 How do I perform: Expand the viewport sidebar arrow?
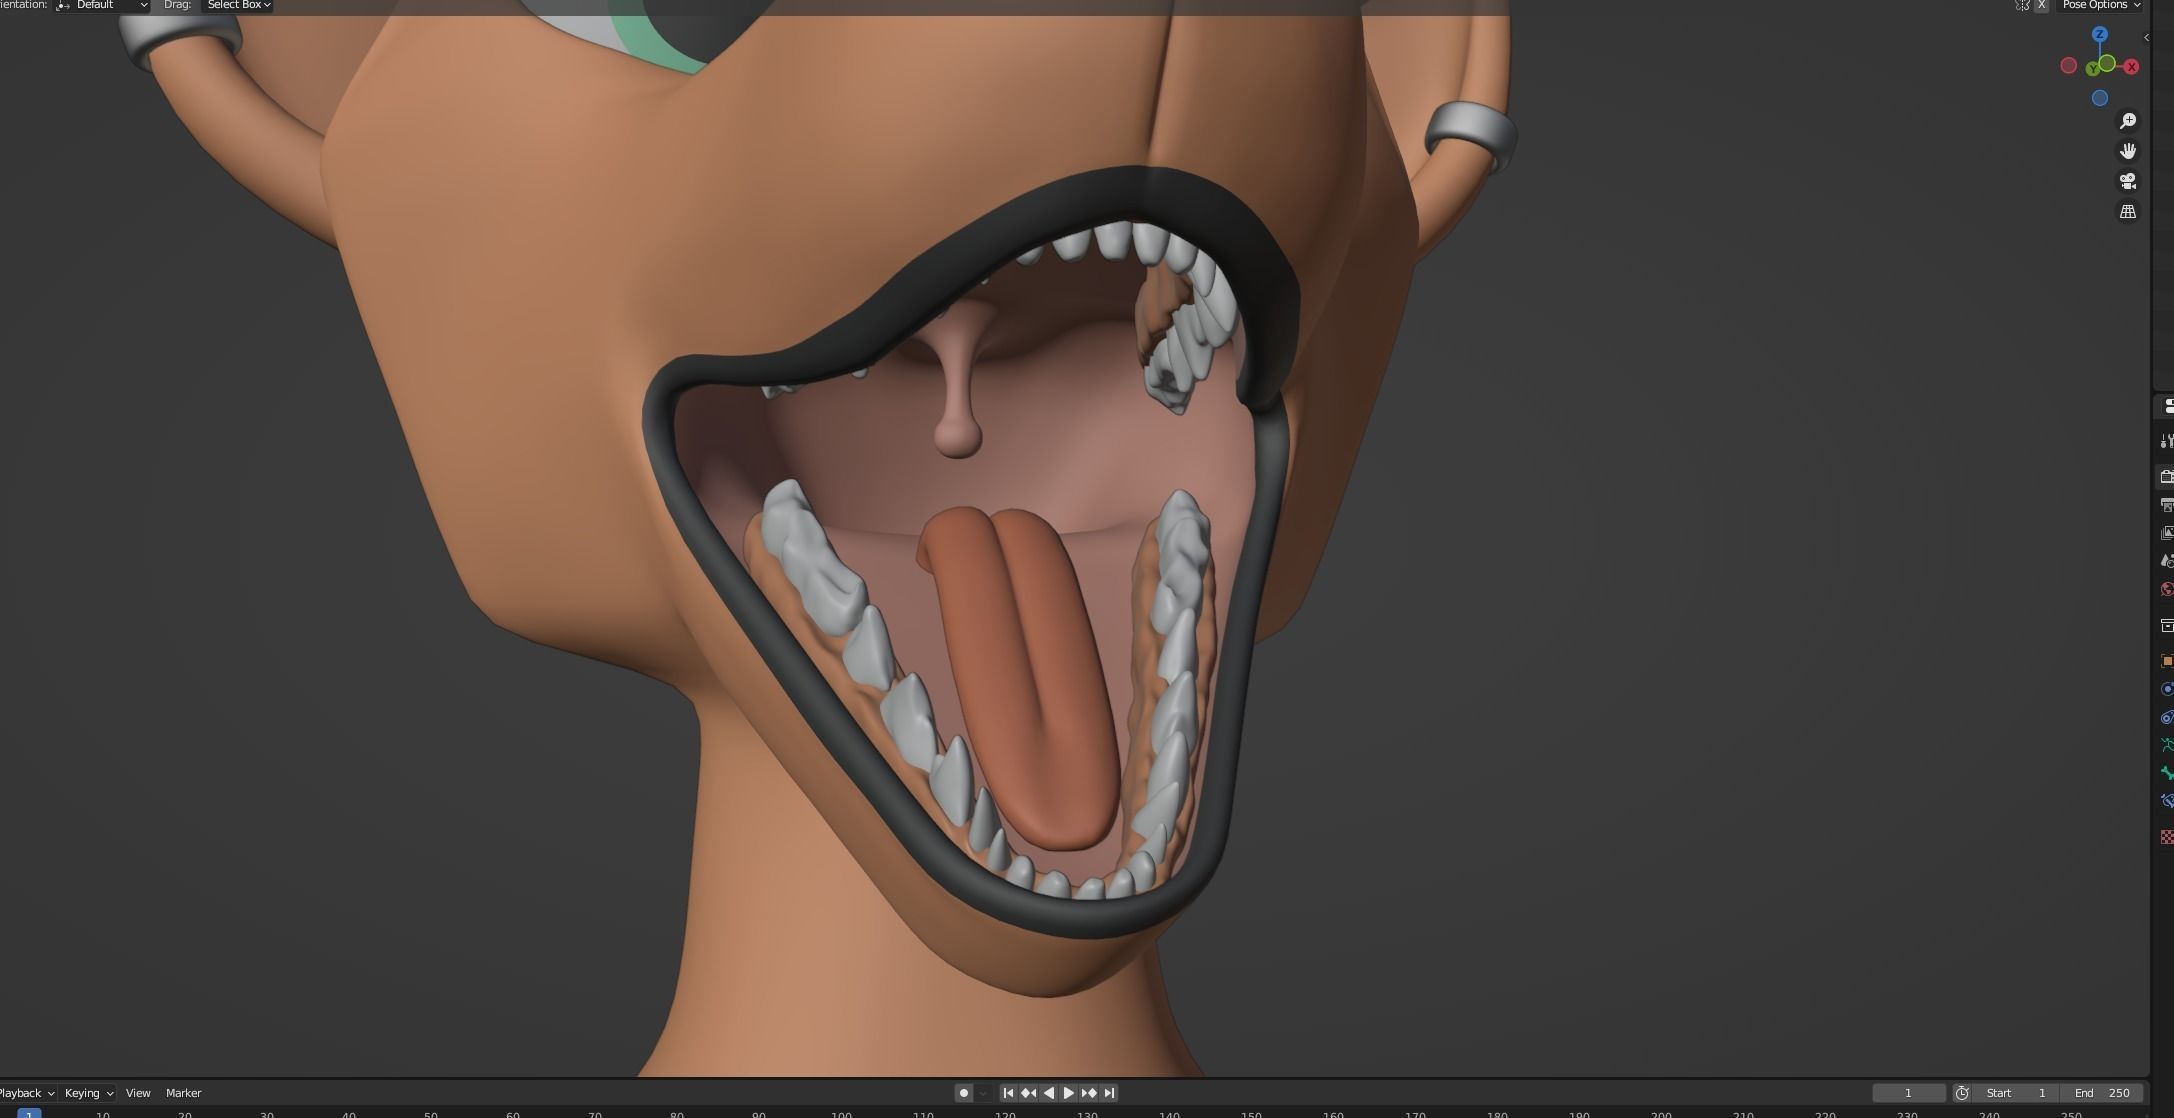[x=2146, y=38]
